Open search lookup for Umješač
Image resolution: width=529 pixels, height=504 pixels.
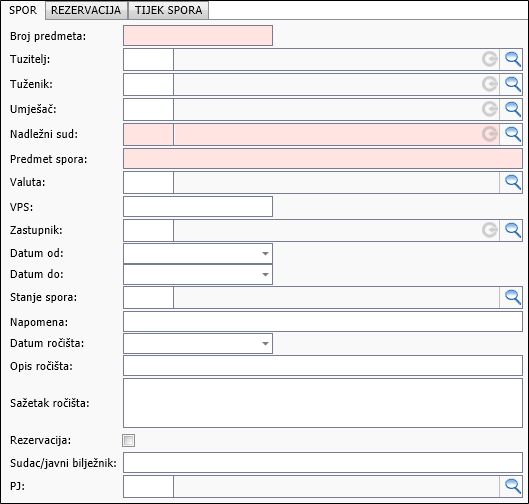[512, 109]
